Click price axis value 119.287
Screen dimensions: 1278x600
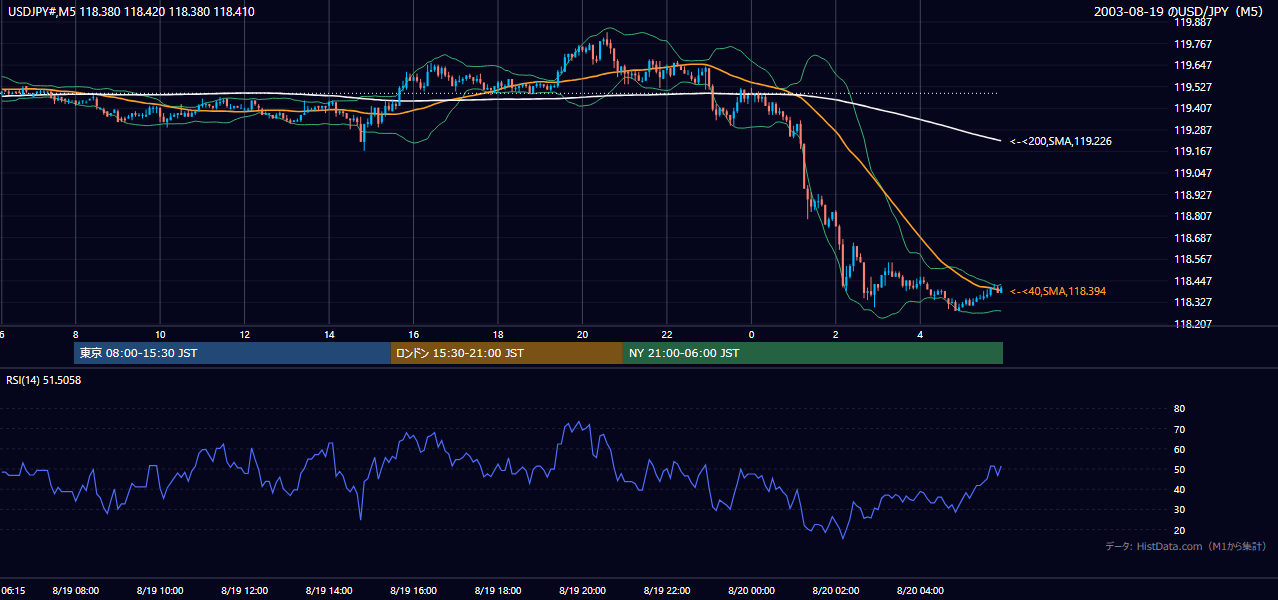tap(1193, 130)
